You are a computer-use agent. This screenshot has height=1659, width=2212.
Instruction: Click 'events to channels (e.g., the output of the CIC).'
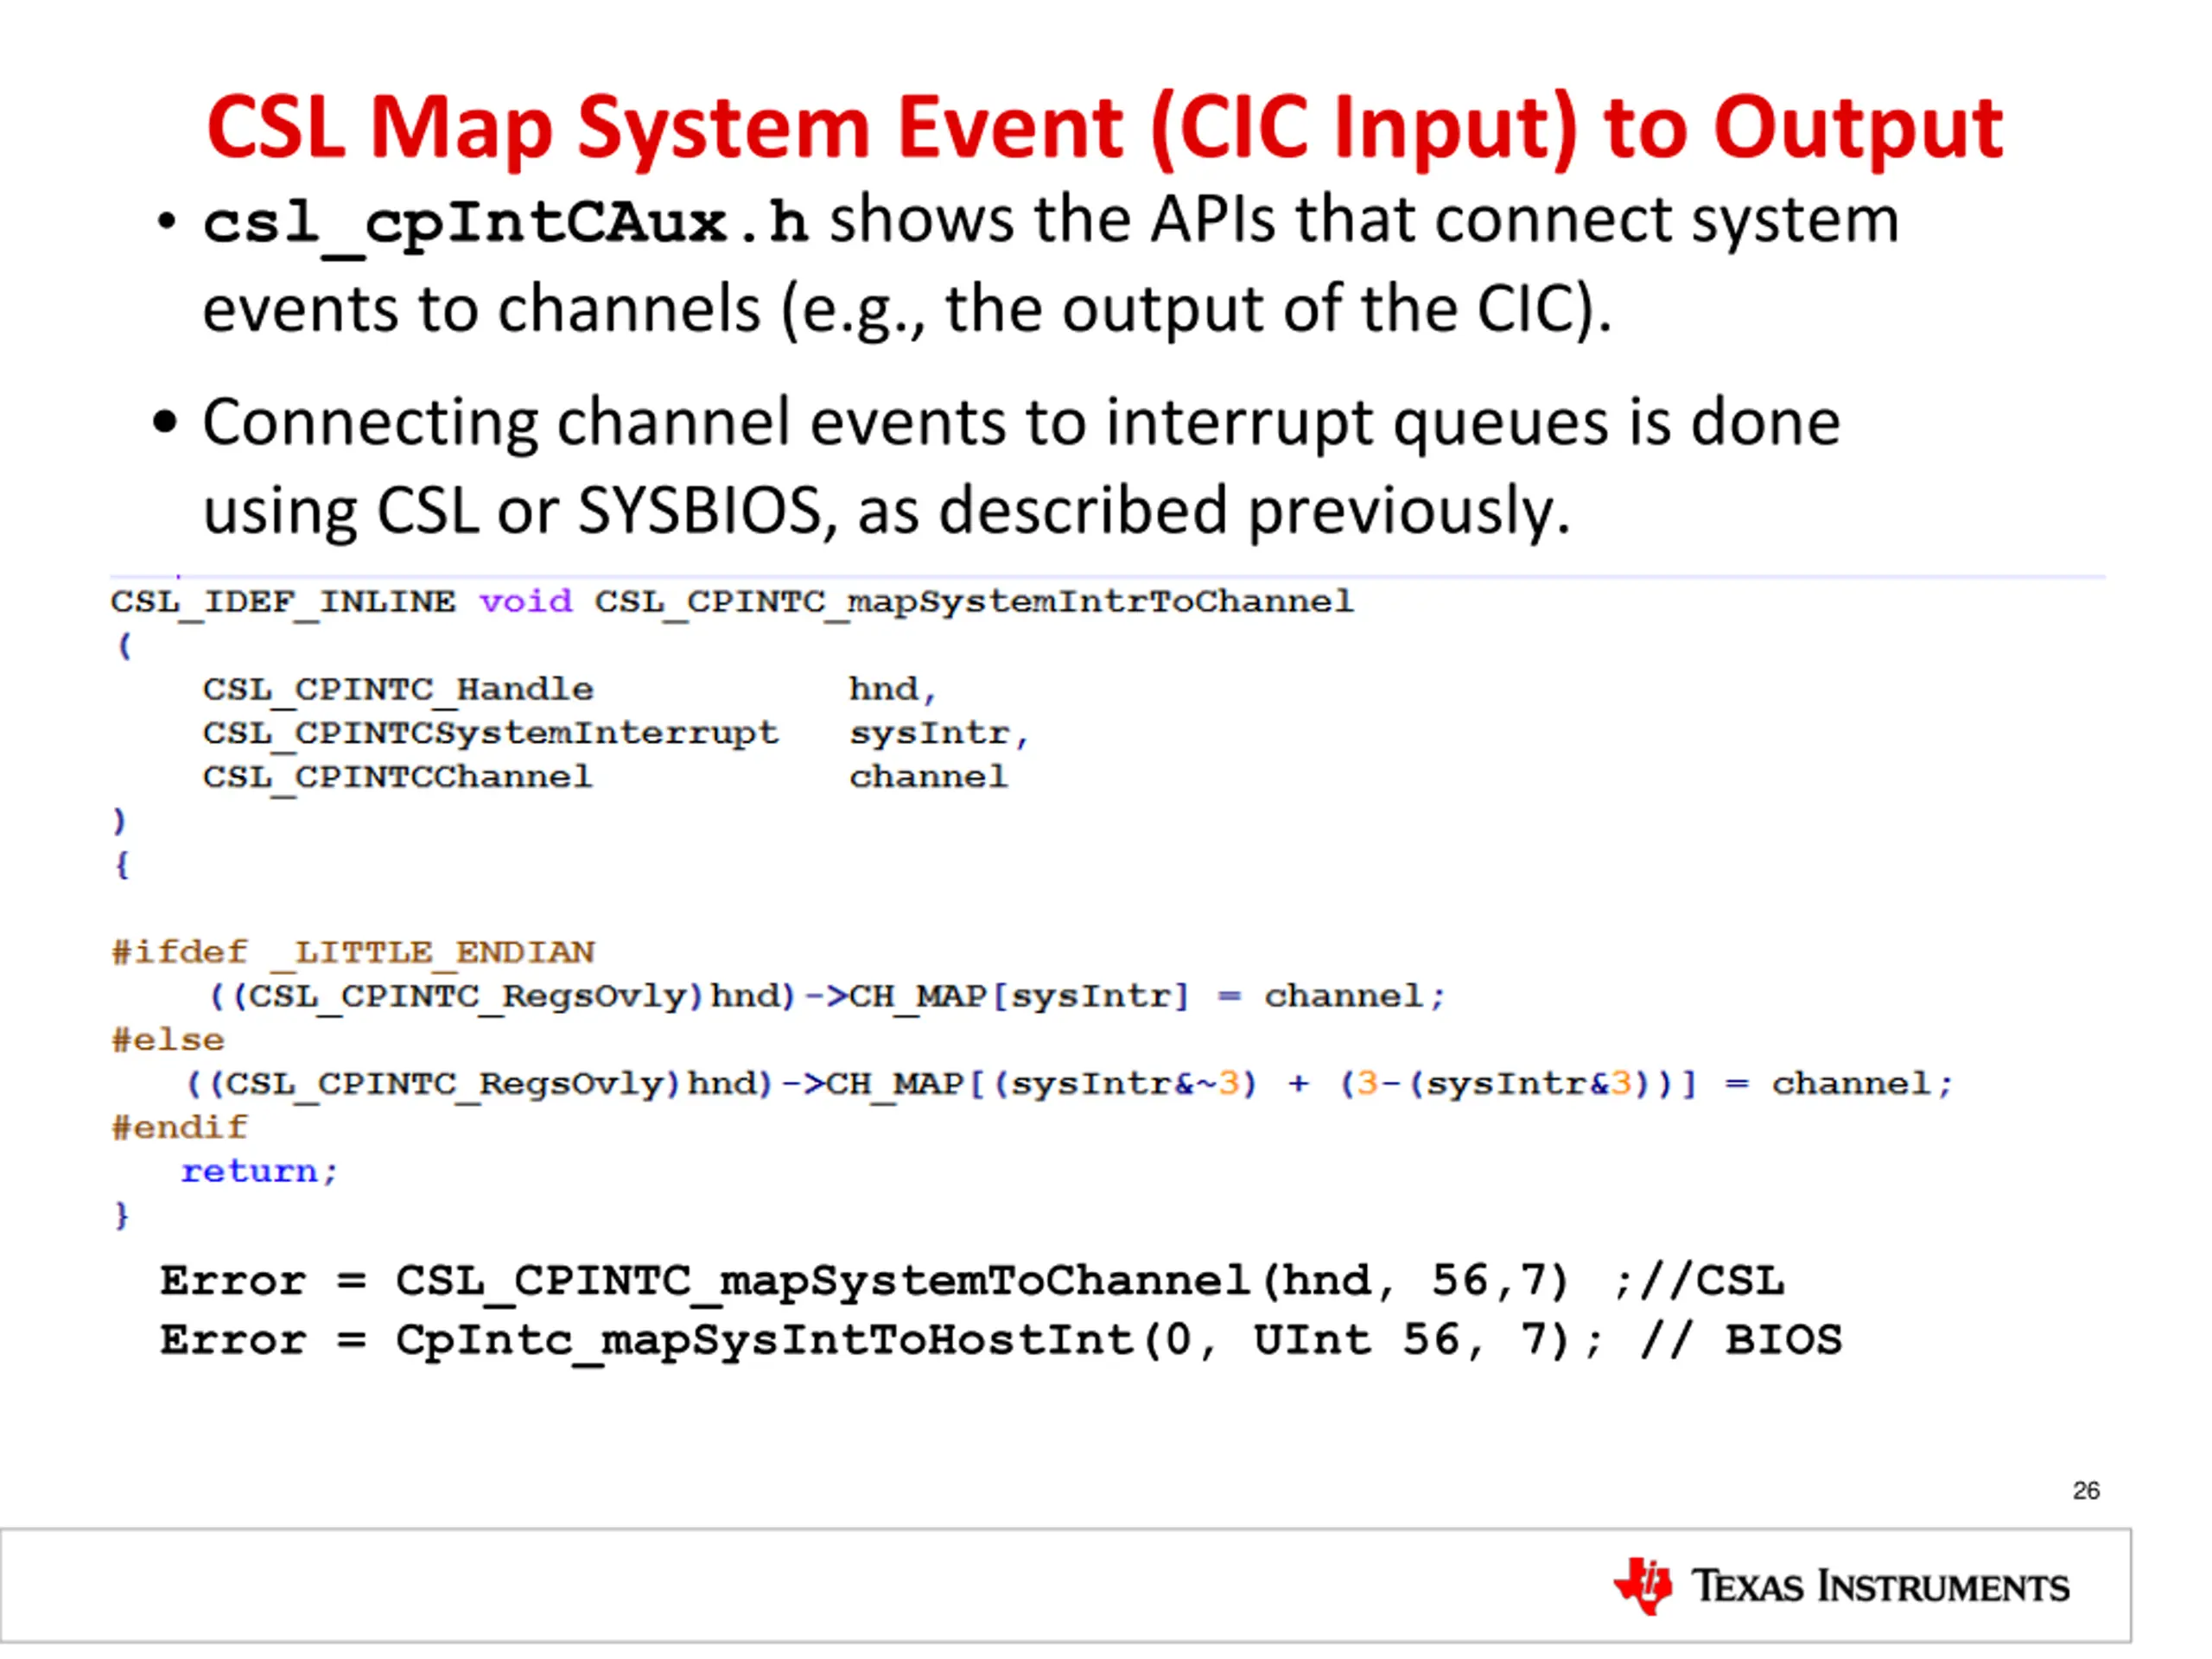point(907,309)
